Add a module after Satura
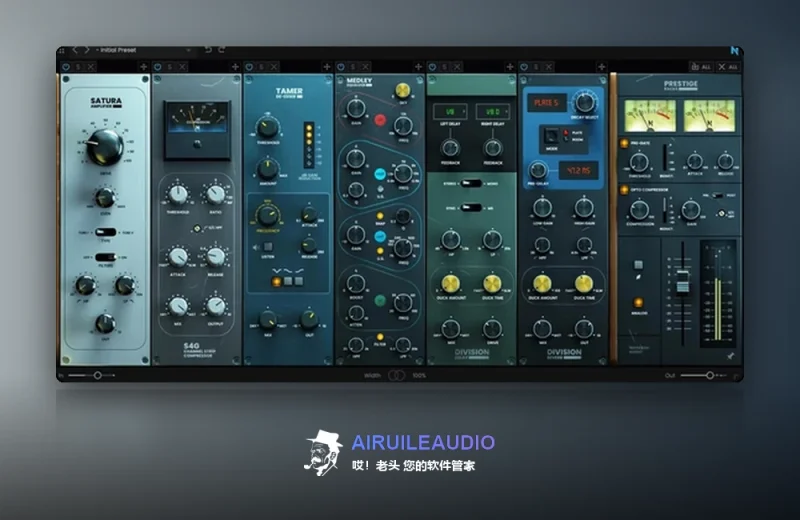 tap(143, 67)
